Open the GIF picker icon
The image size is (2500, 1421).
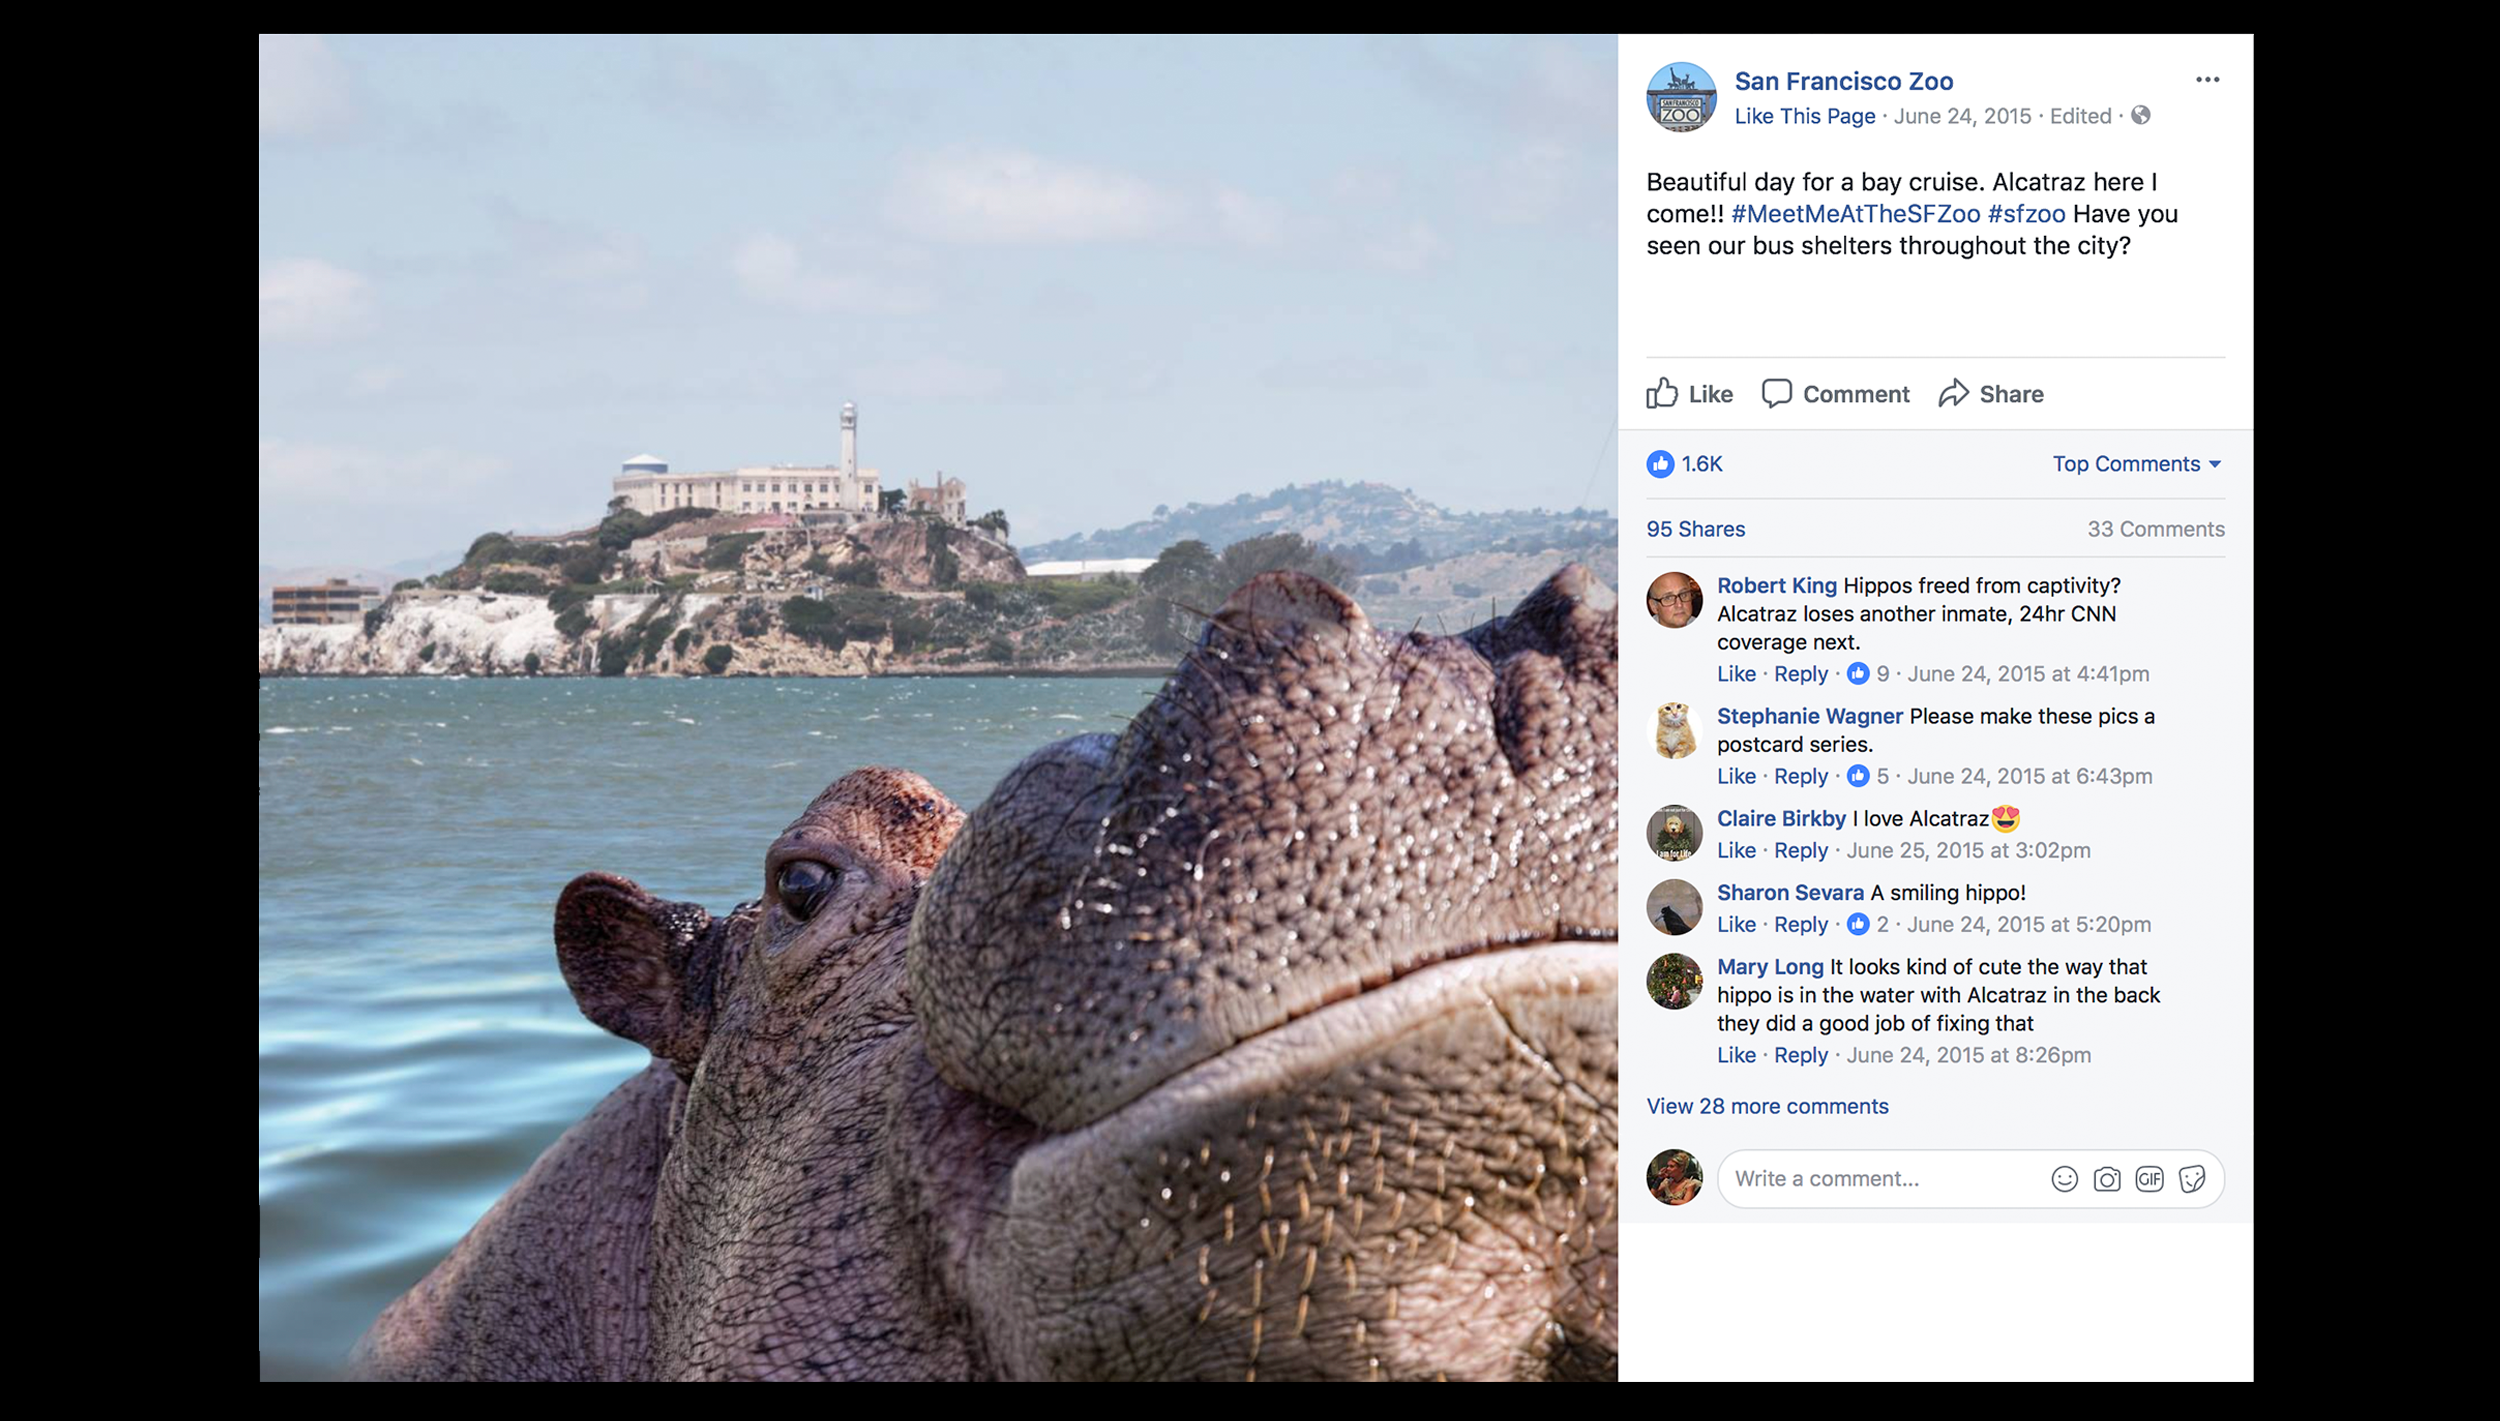tap(2149, 1179)
